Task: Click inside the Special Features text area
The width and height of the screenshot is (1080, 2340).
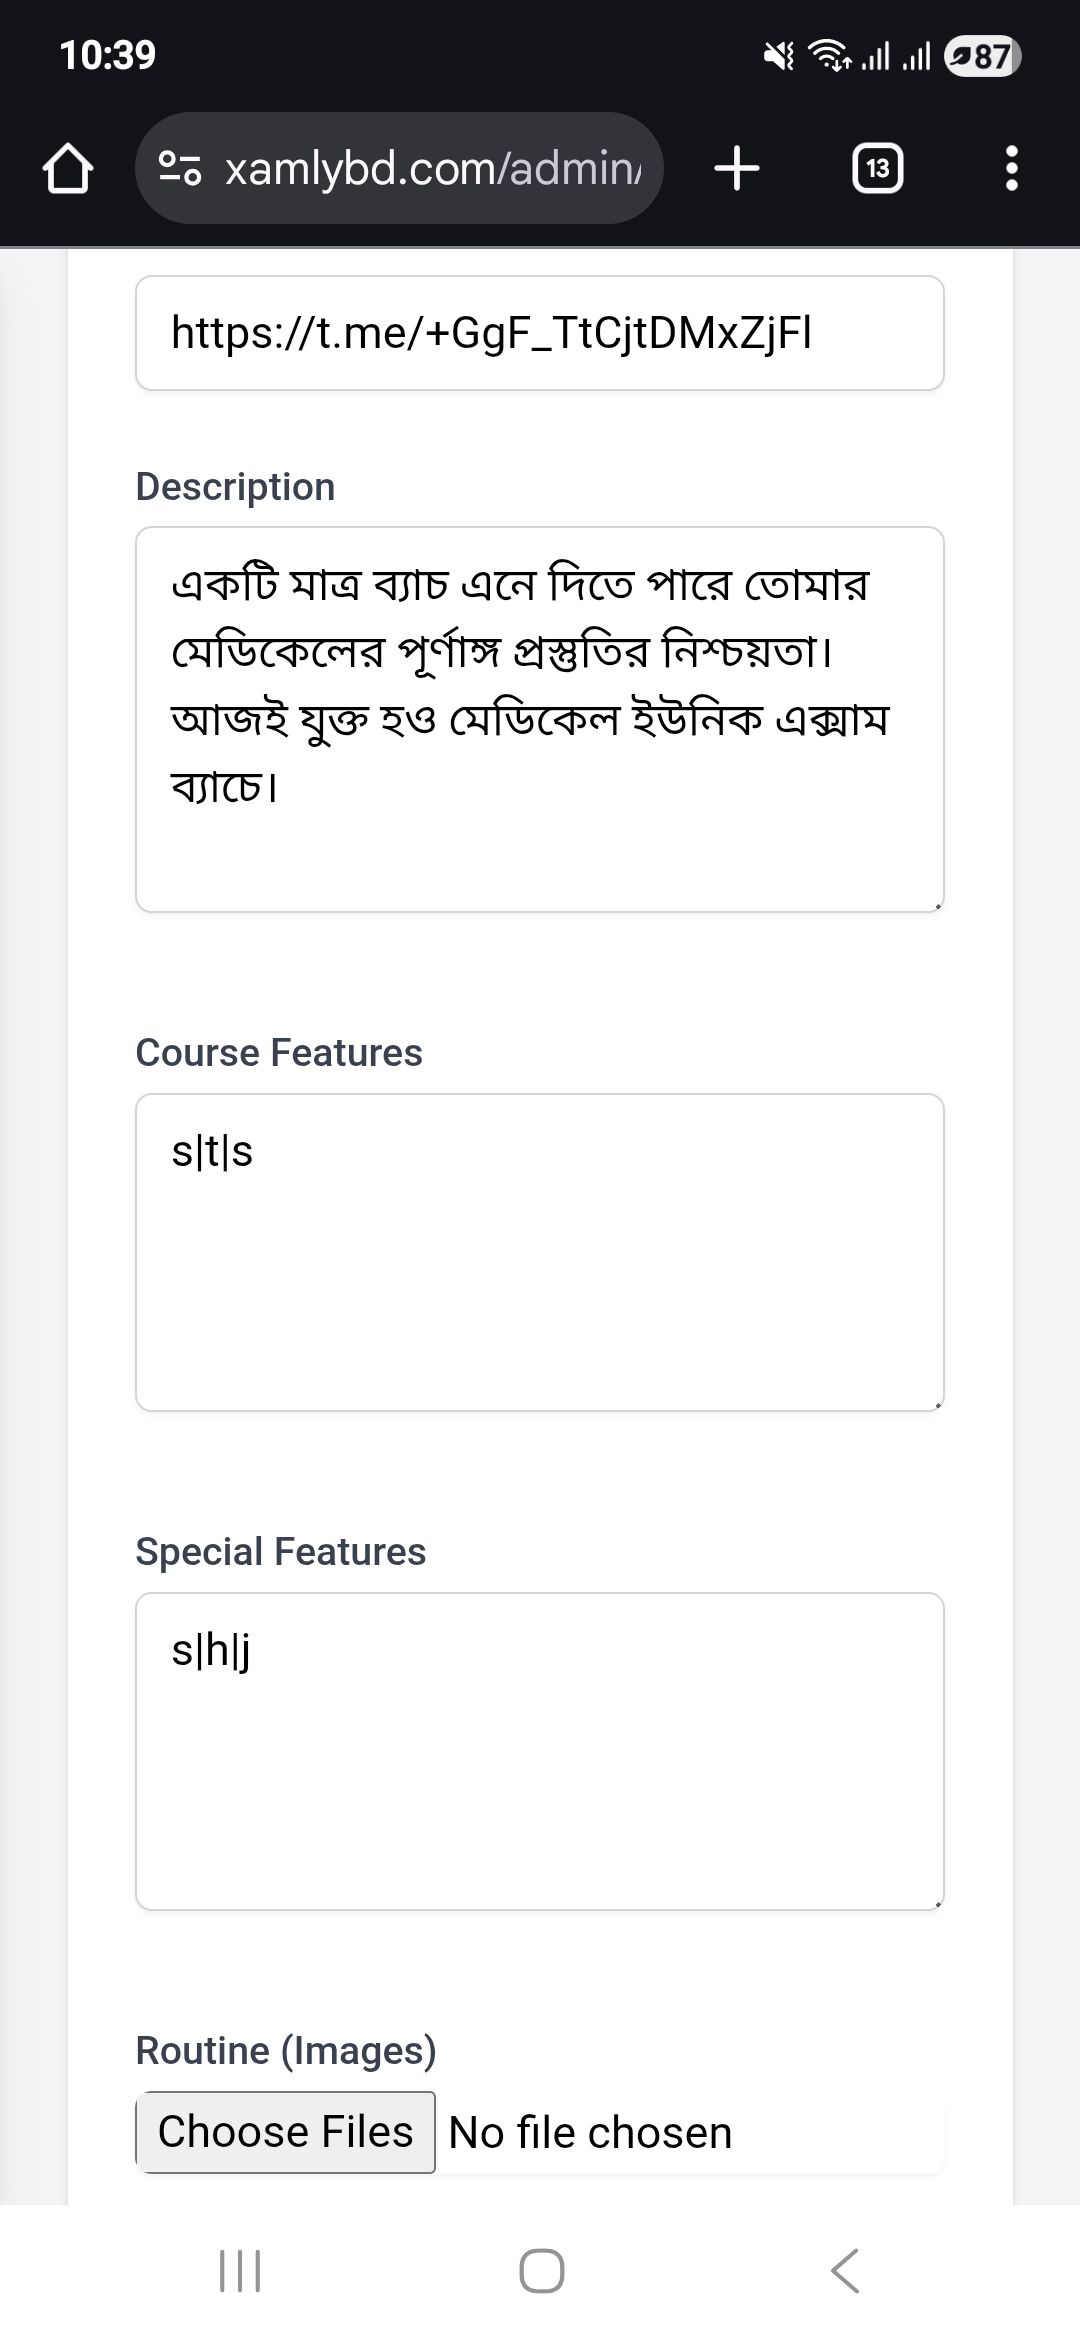Action: (x=540, y=1751)
